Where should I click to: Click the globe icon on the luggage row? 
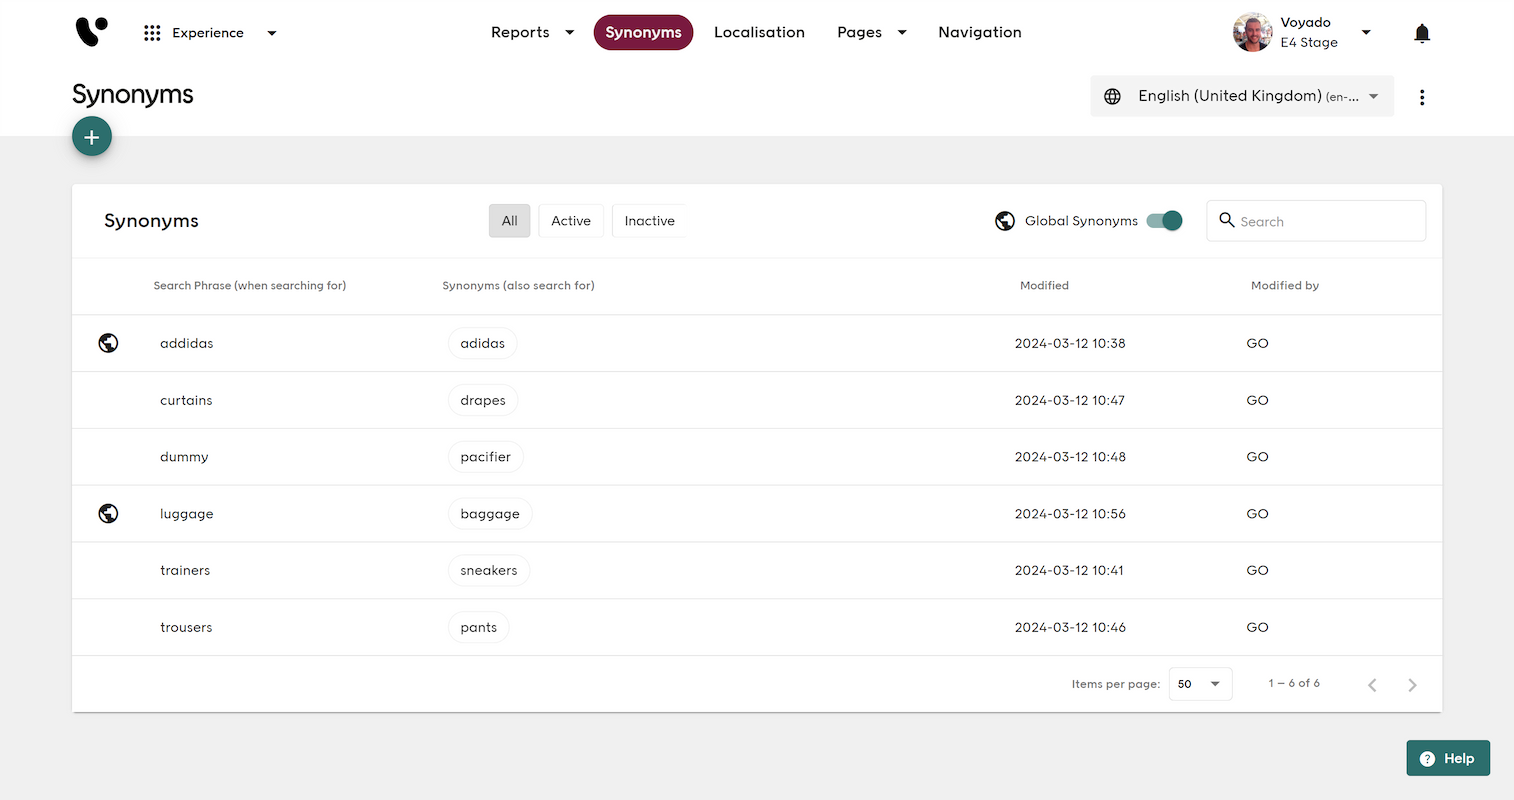tap(109, 514)
